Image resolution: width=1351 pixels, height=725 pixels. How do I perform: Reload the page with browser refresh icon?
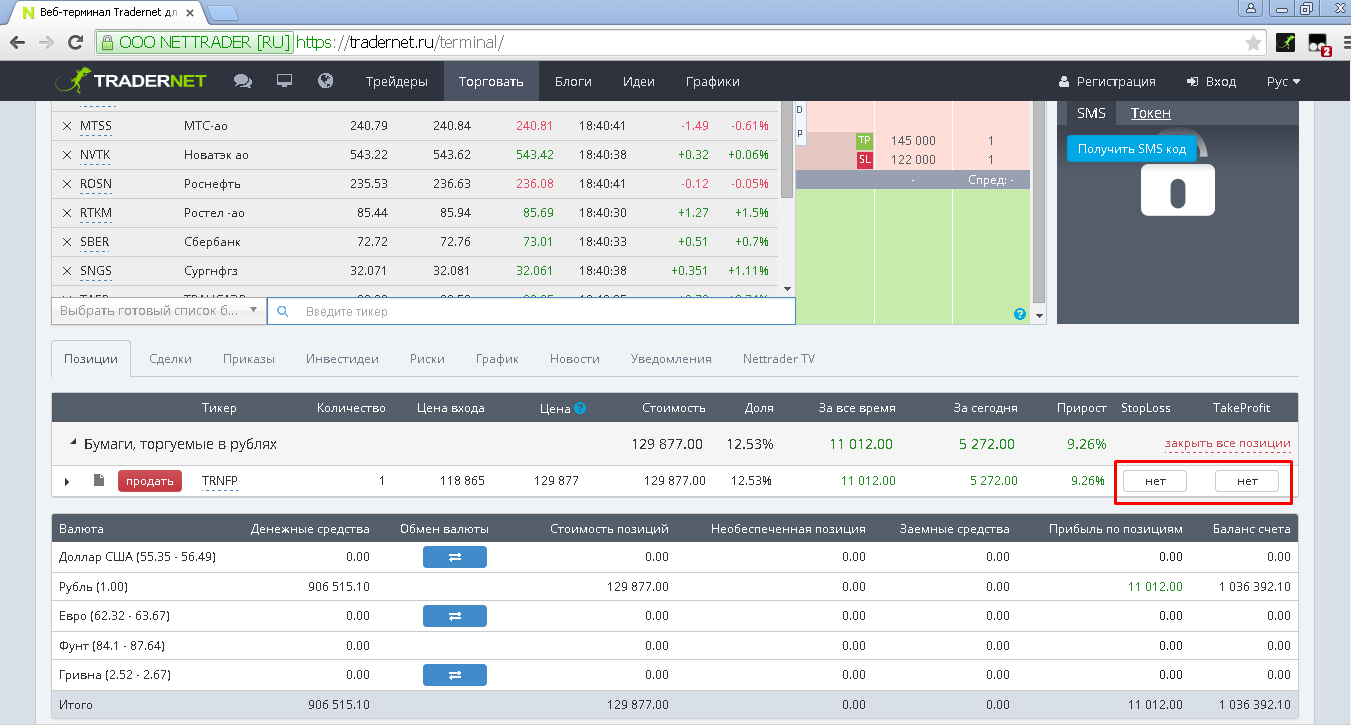pos(75,43)
